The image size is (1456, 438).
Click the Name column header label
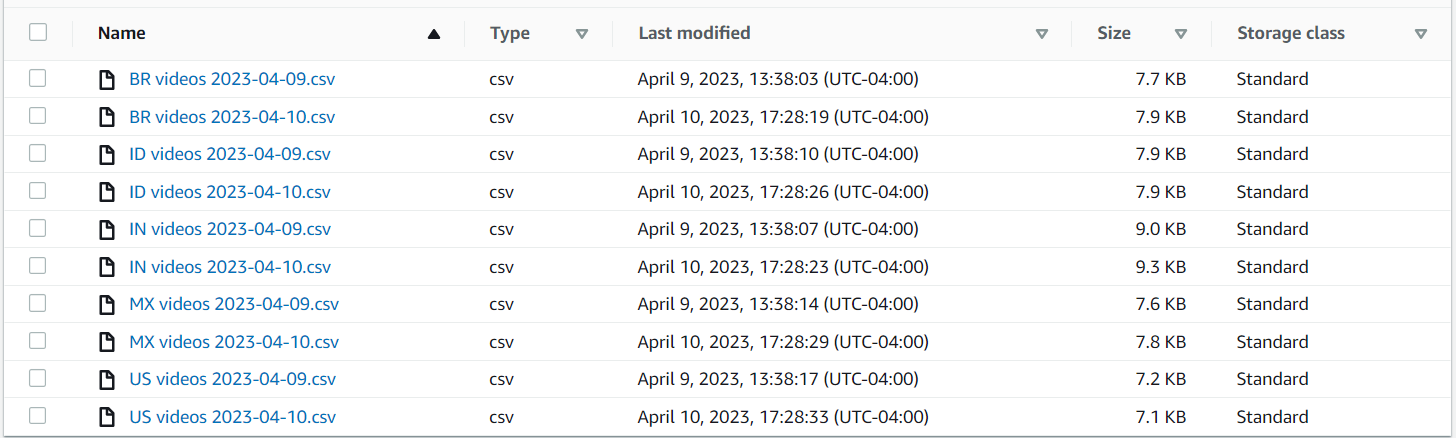[122, 33]
